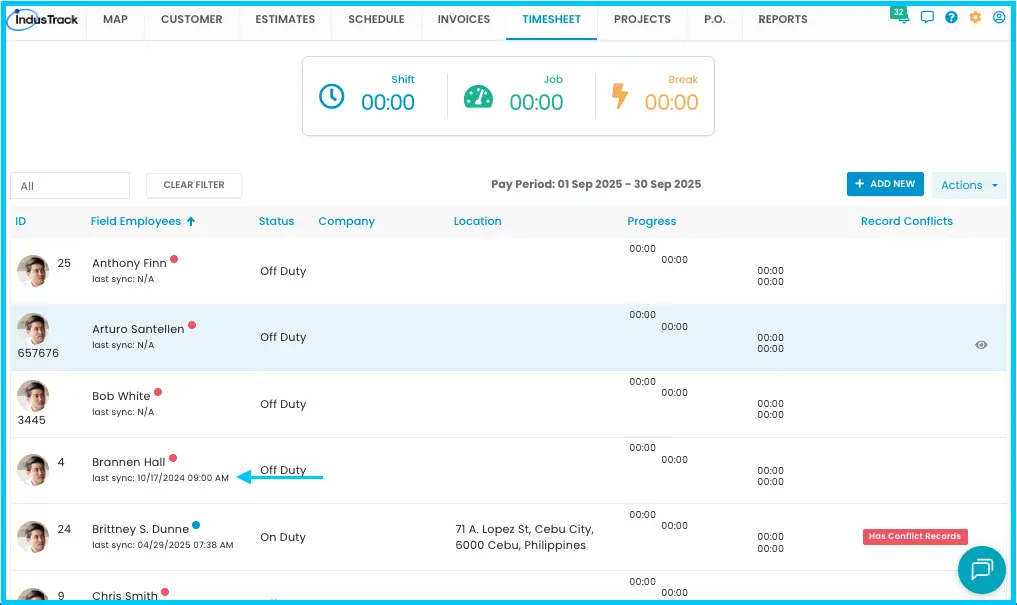Click the Chris Smith name

(125, 596)
